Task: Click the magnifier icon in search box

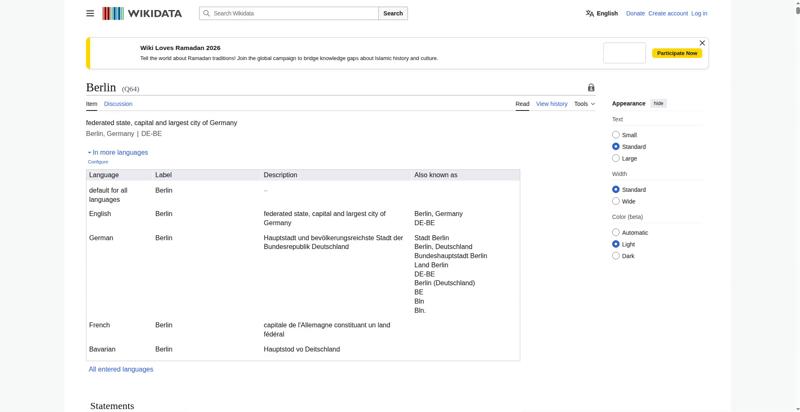Action: coord(206,13)
